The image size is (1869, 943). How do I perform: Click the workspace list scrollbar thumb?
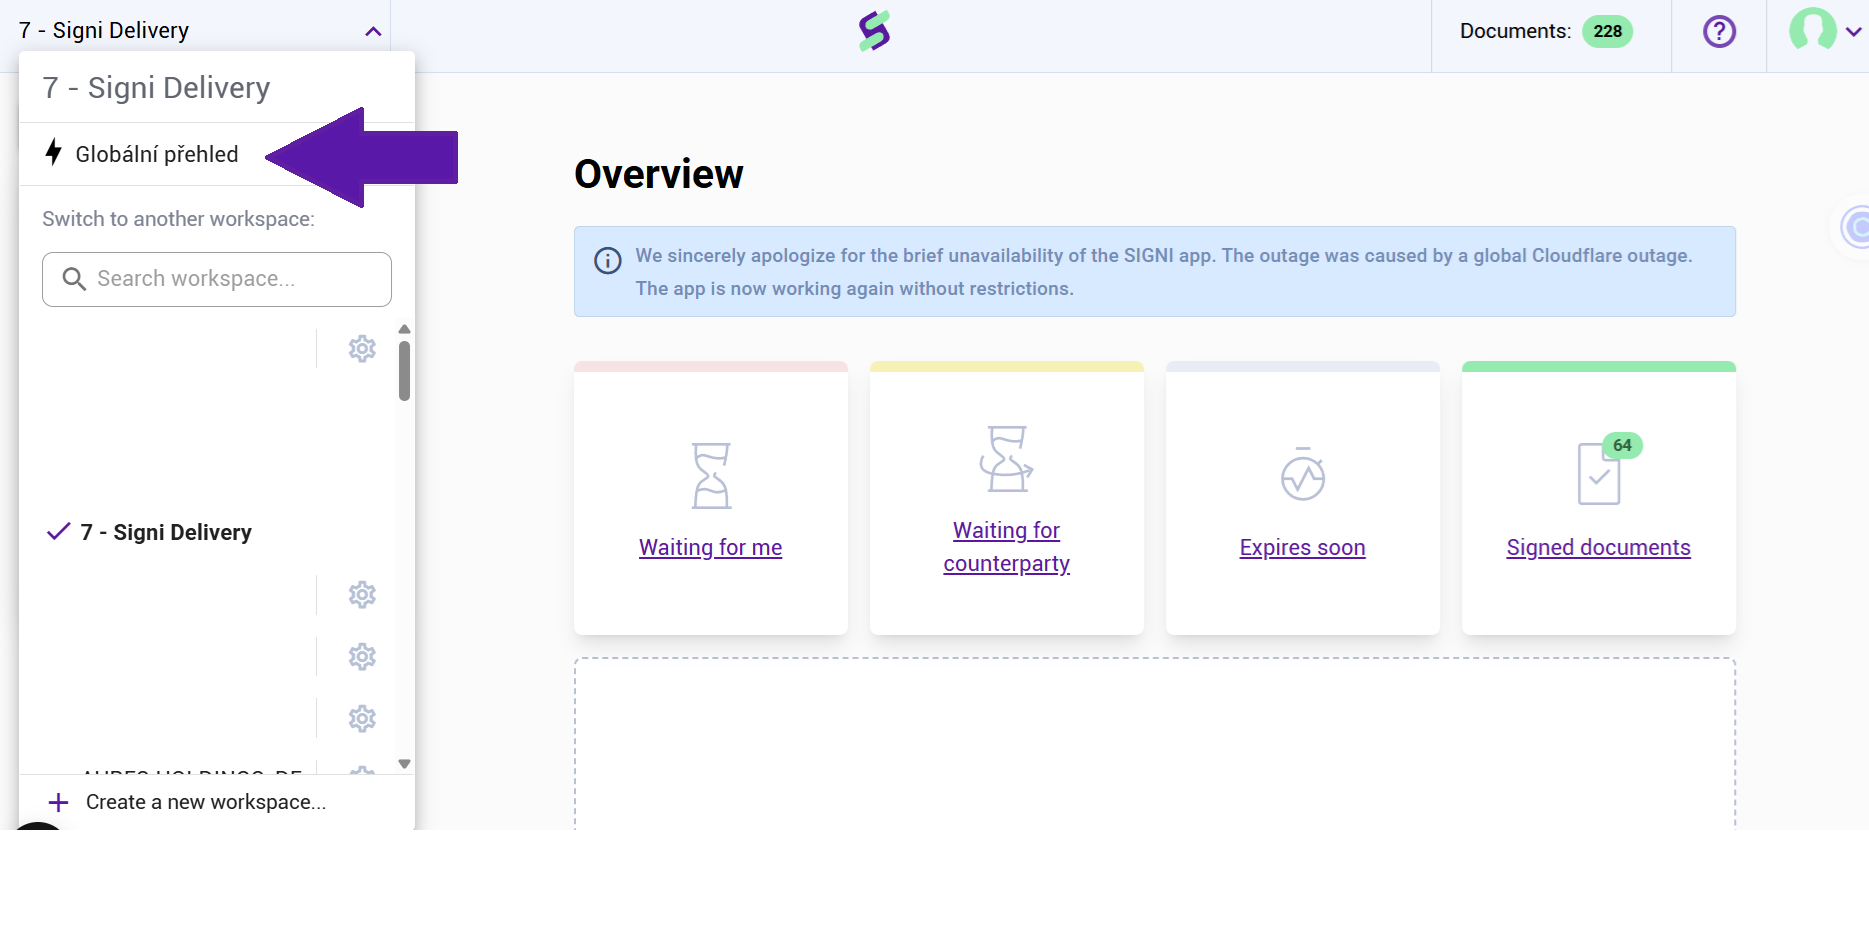[x=404, y=371]
